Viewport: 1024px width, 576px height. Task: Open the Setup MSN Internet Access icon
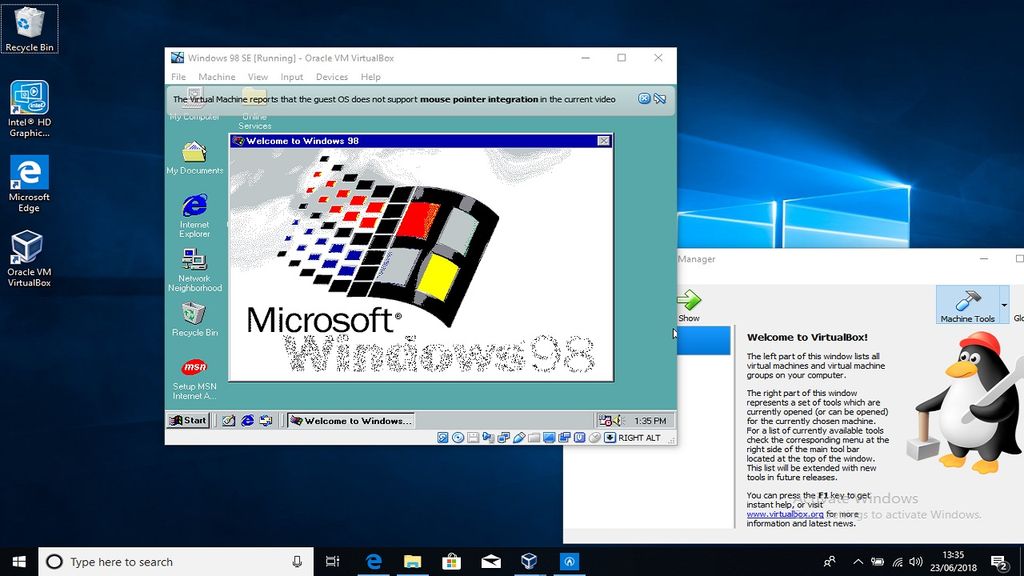coord(195,379)
